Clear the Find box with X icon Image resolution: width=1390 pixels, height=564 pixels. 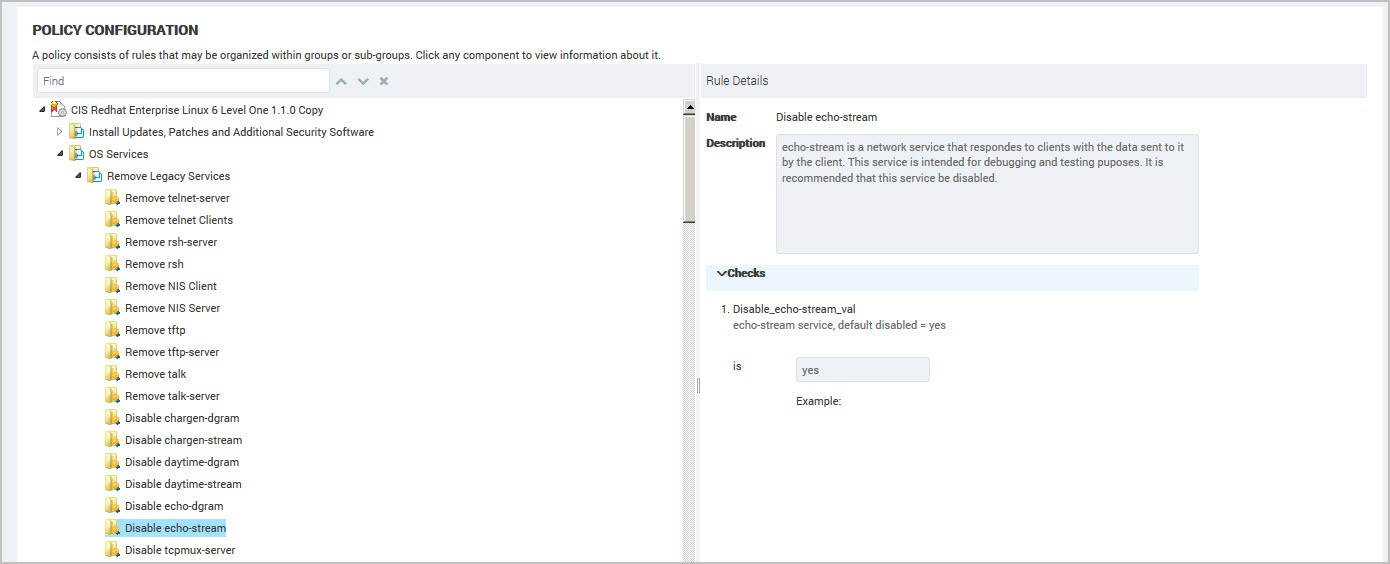click(x=384, y=81)
